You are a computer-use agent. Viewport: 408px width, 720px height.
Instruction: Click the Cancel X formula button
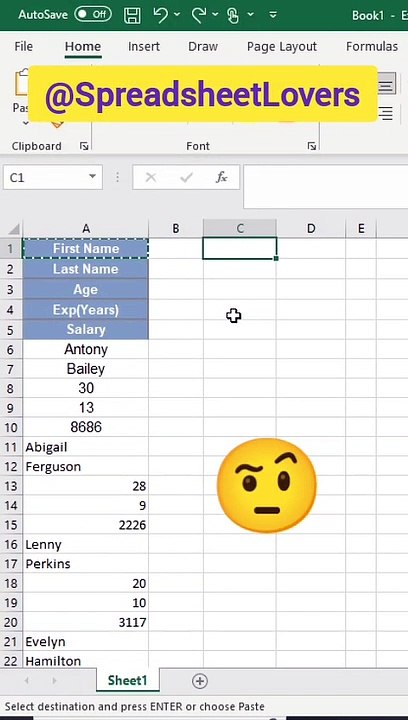[151, 177]
